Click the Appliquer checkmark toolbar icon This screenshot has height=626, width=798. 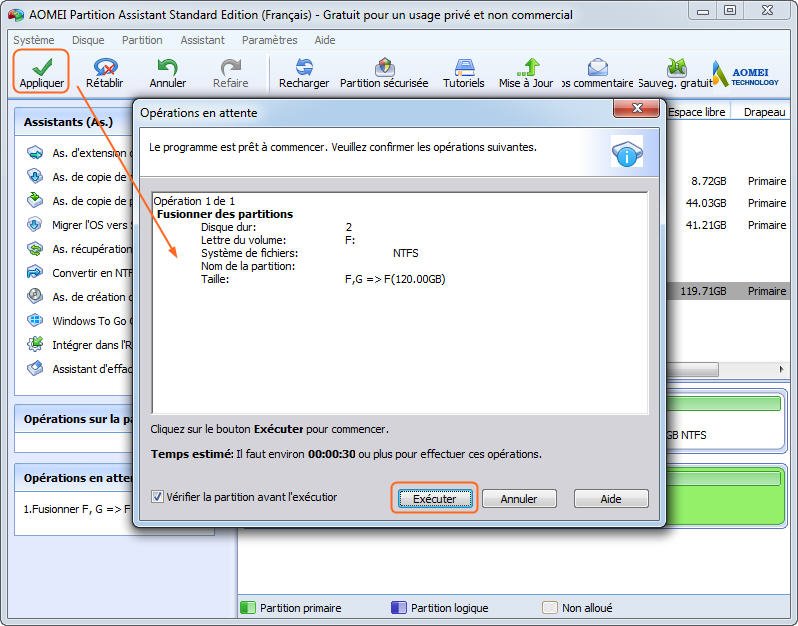click(42, 66)
